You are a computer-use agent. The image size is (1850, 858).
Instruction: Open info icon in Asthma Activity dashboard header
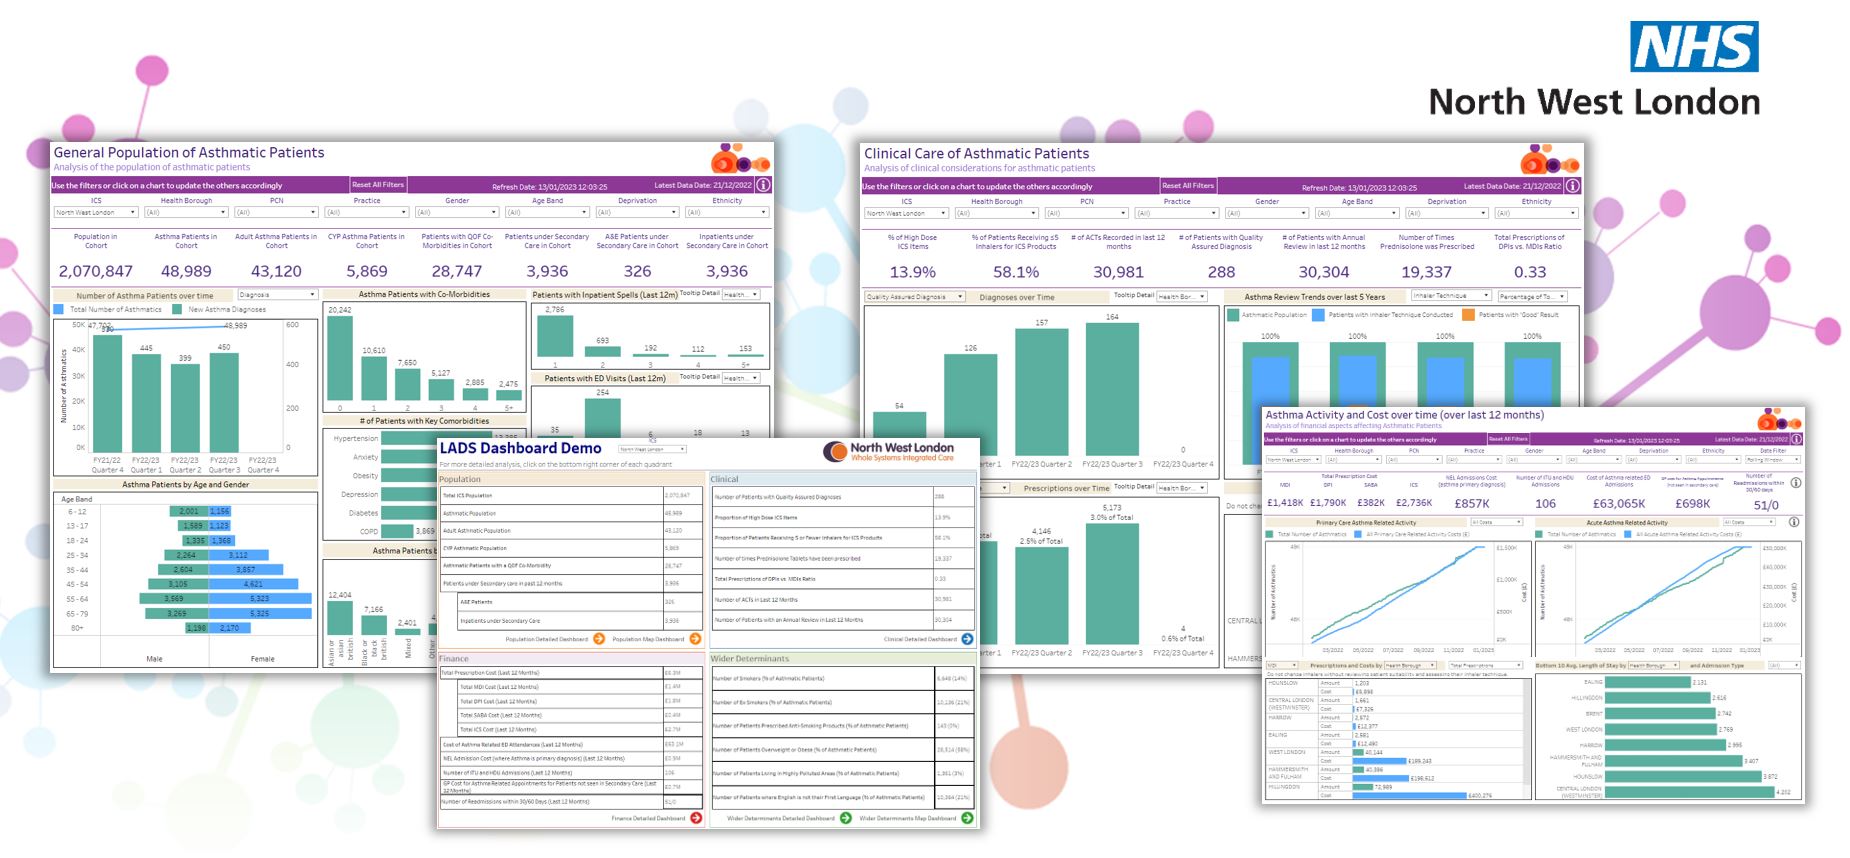tap(1797, 439)
